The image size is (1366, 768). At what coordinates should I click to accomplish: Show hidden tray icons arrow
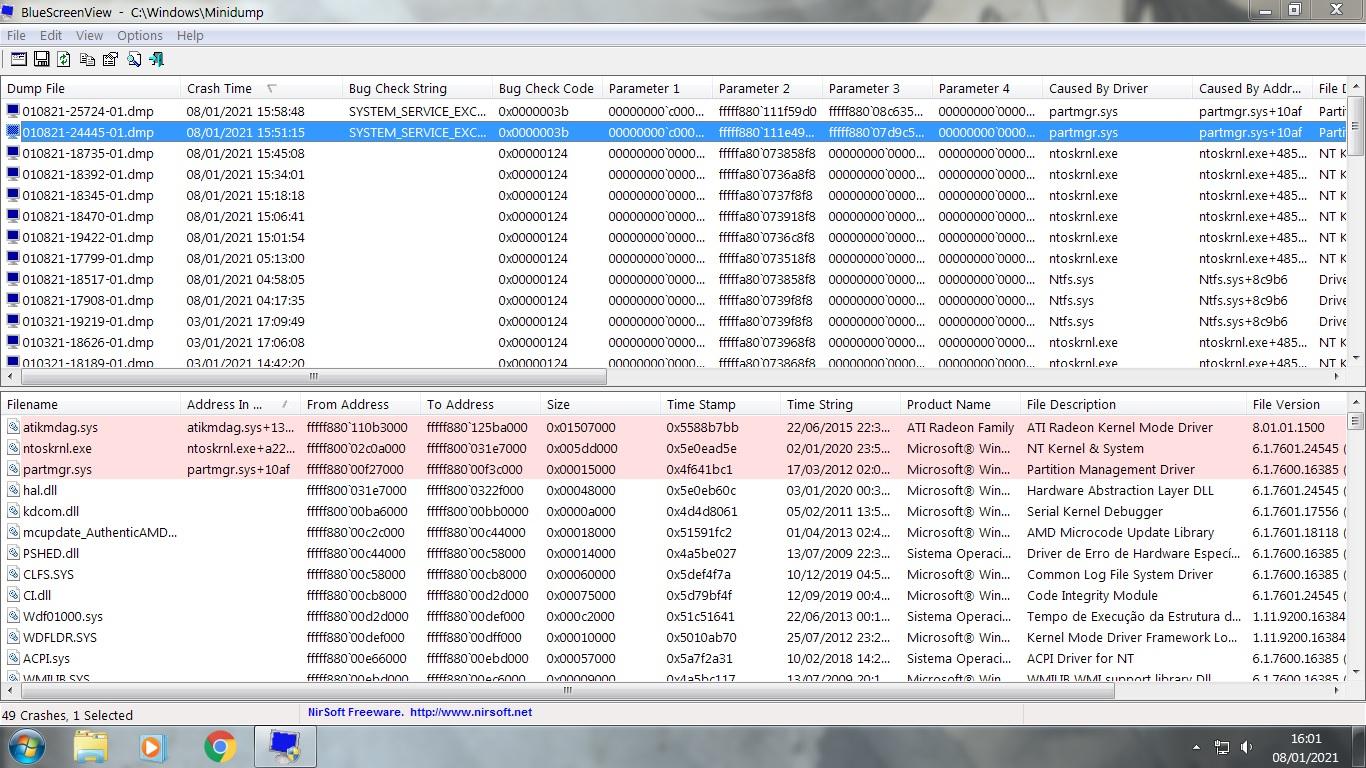pos(1196,747)
